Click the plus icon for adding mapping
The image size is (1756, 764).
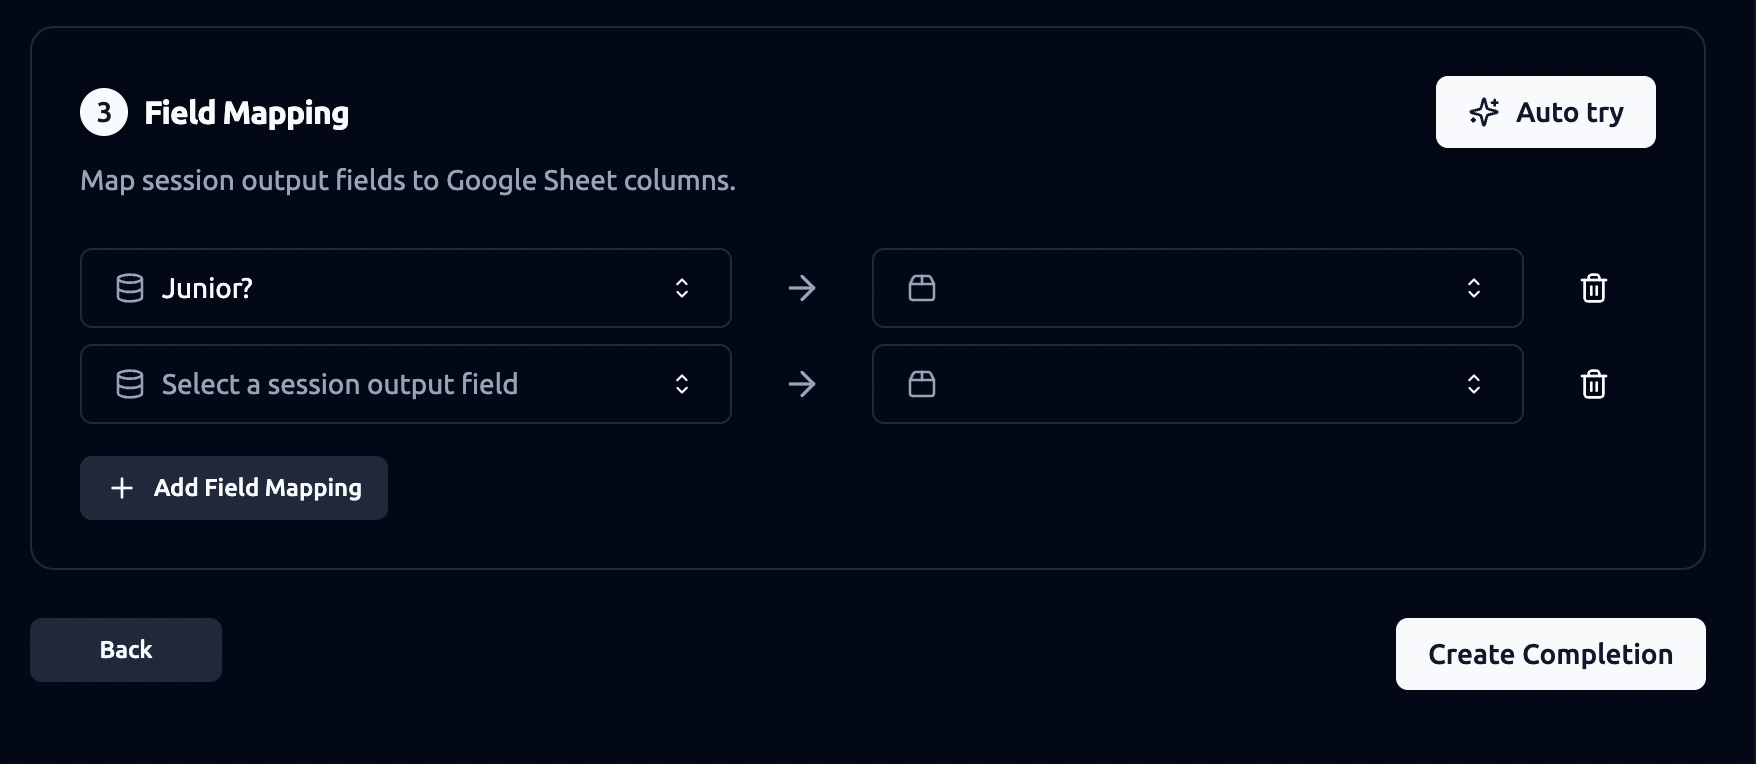click(122, 488)
